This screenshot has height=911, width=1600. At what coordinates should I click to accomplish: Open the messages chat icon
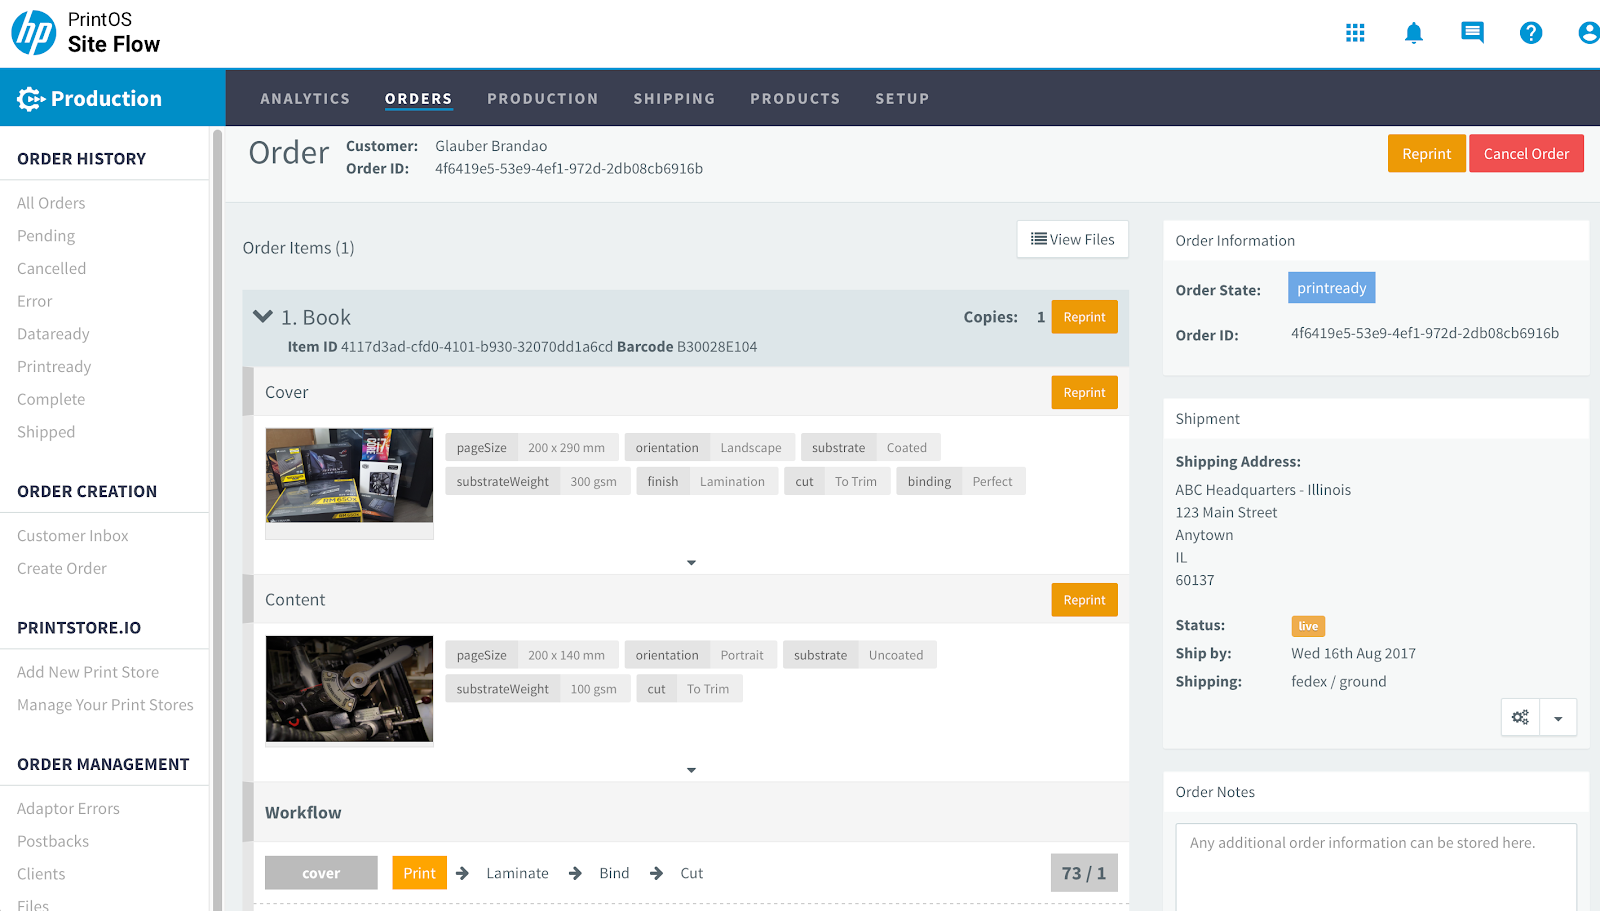click(1472, 33)
